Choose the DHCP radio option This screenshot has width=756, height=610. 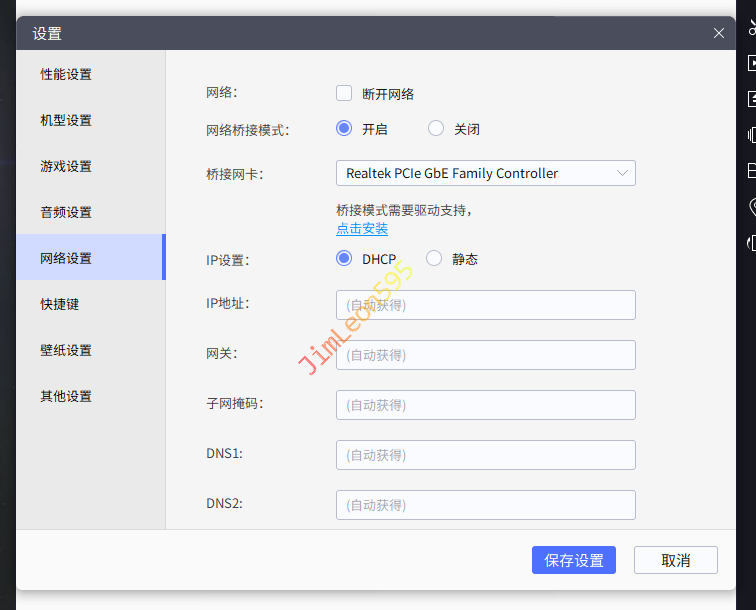[344, 258]
